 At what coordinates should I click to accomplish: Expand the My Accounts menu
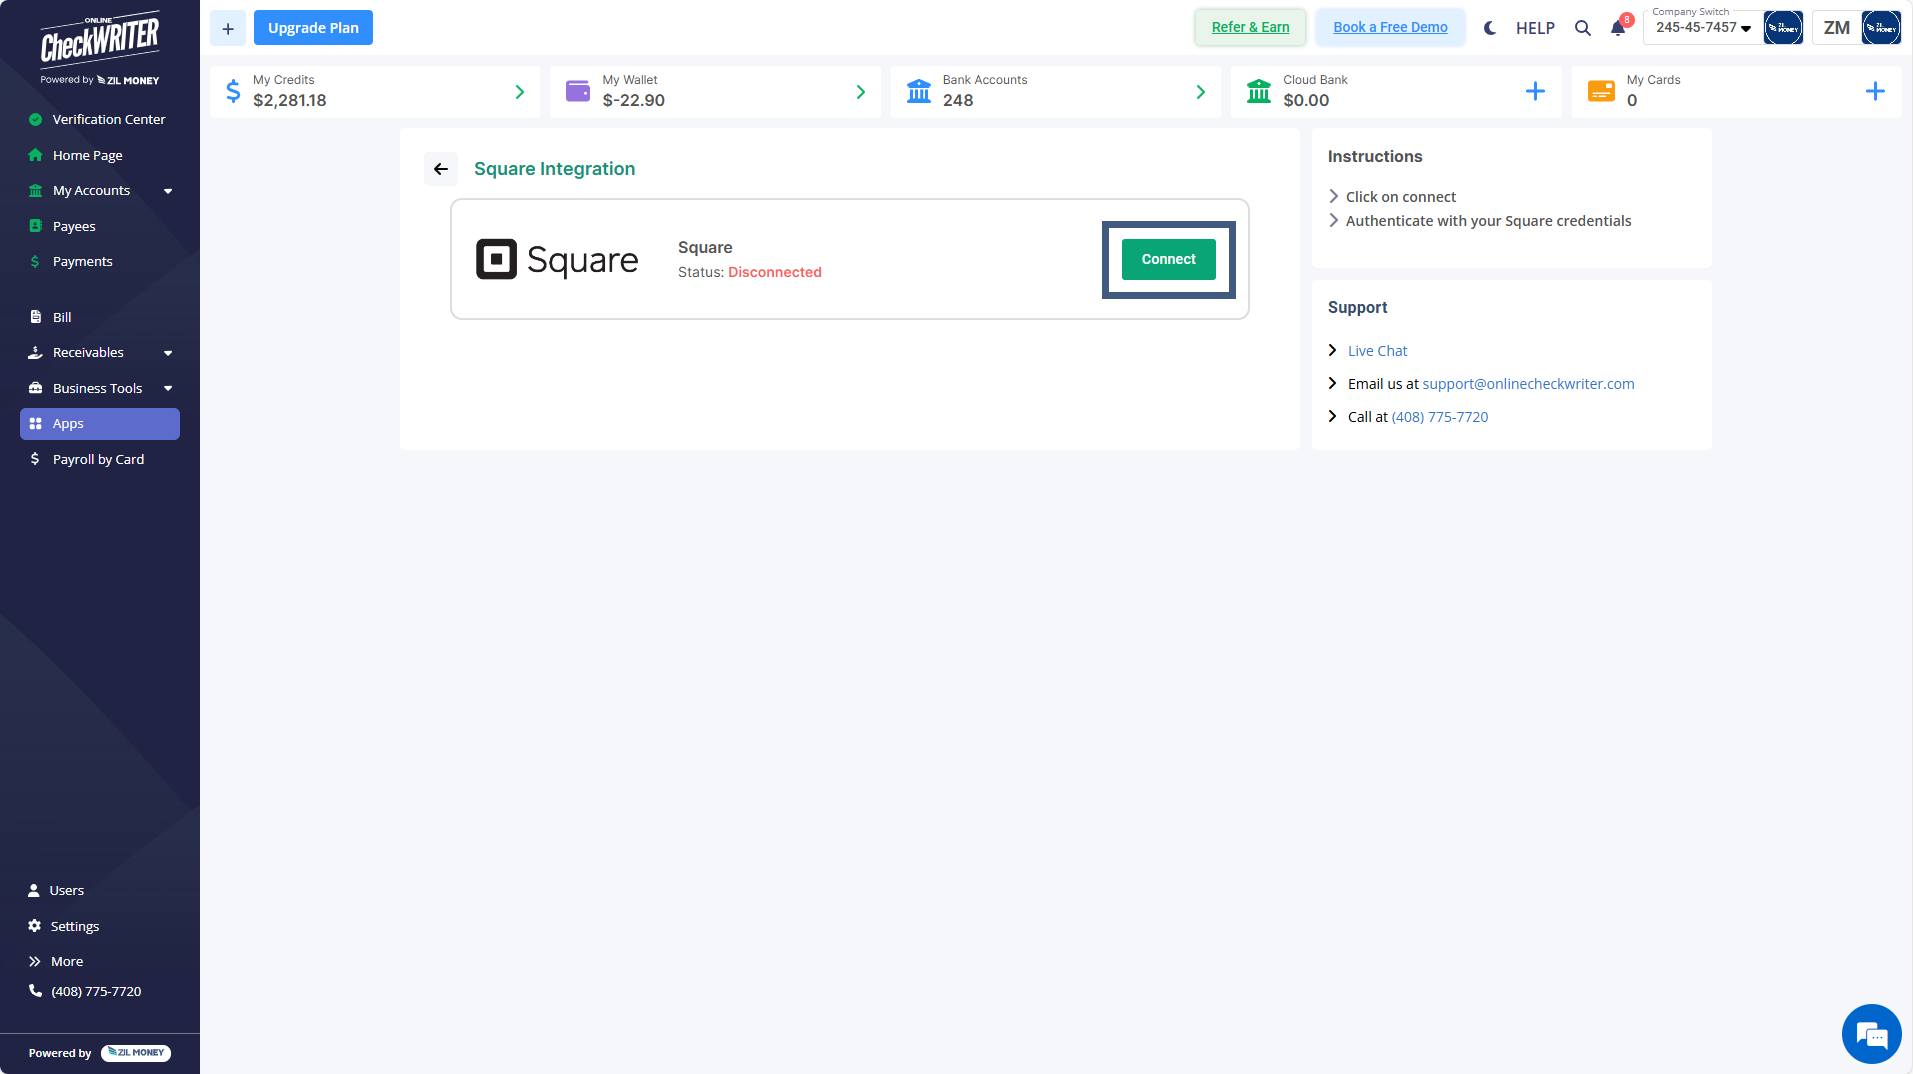tap(91, 190)
